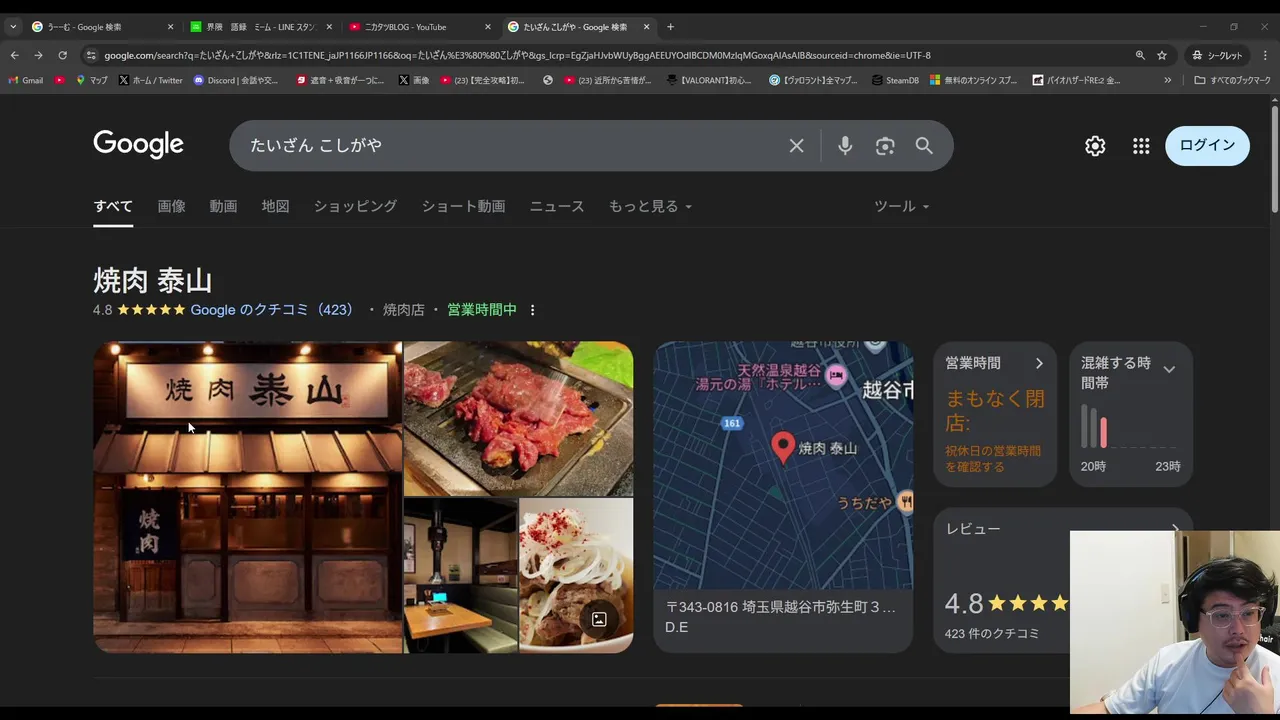Open the restaurant storefront photo

[x=248, y=498]
